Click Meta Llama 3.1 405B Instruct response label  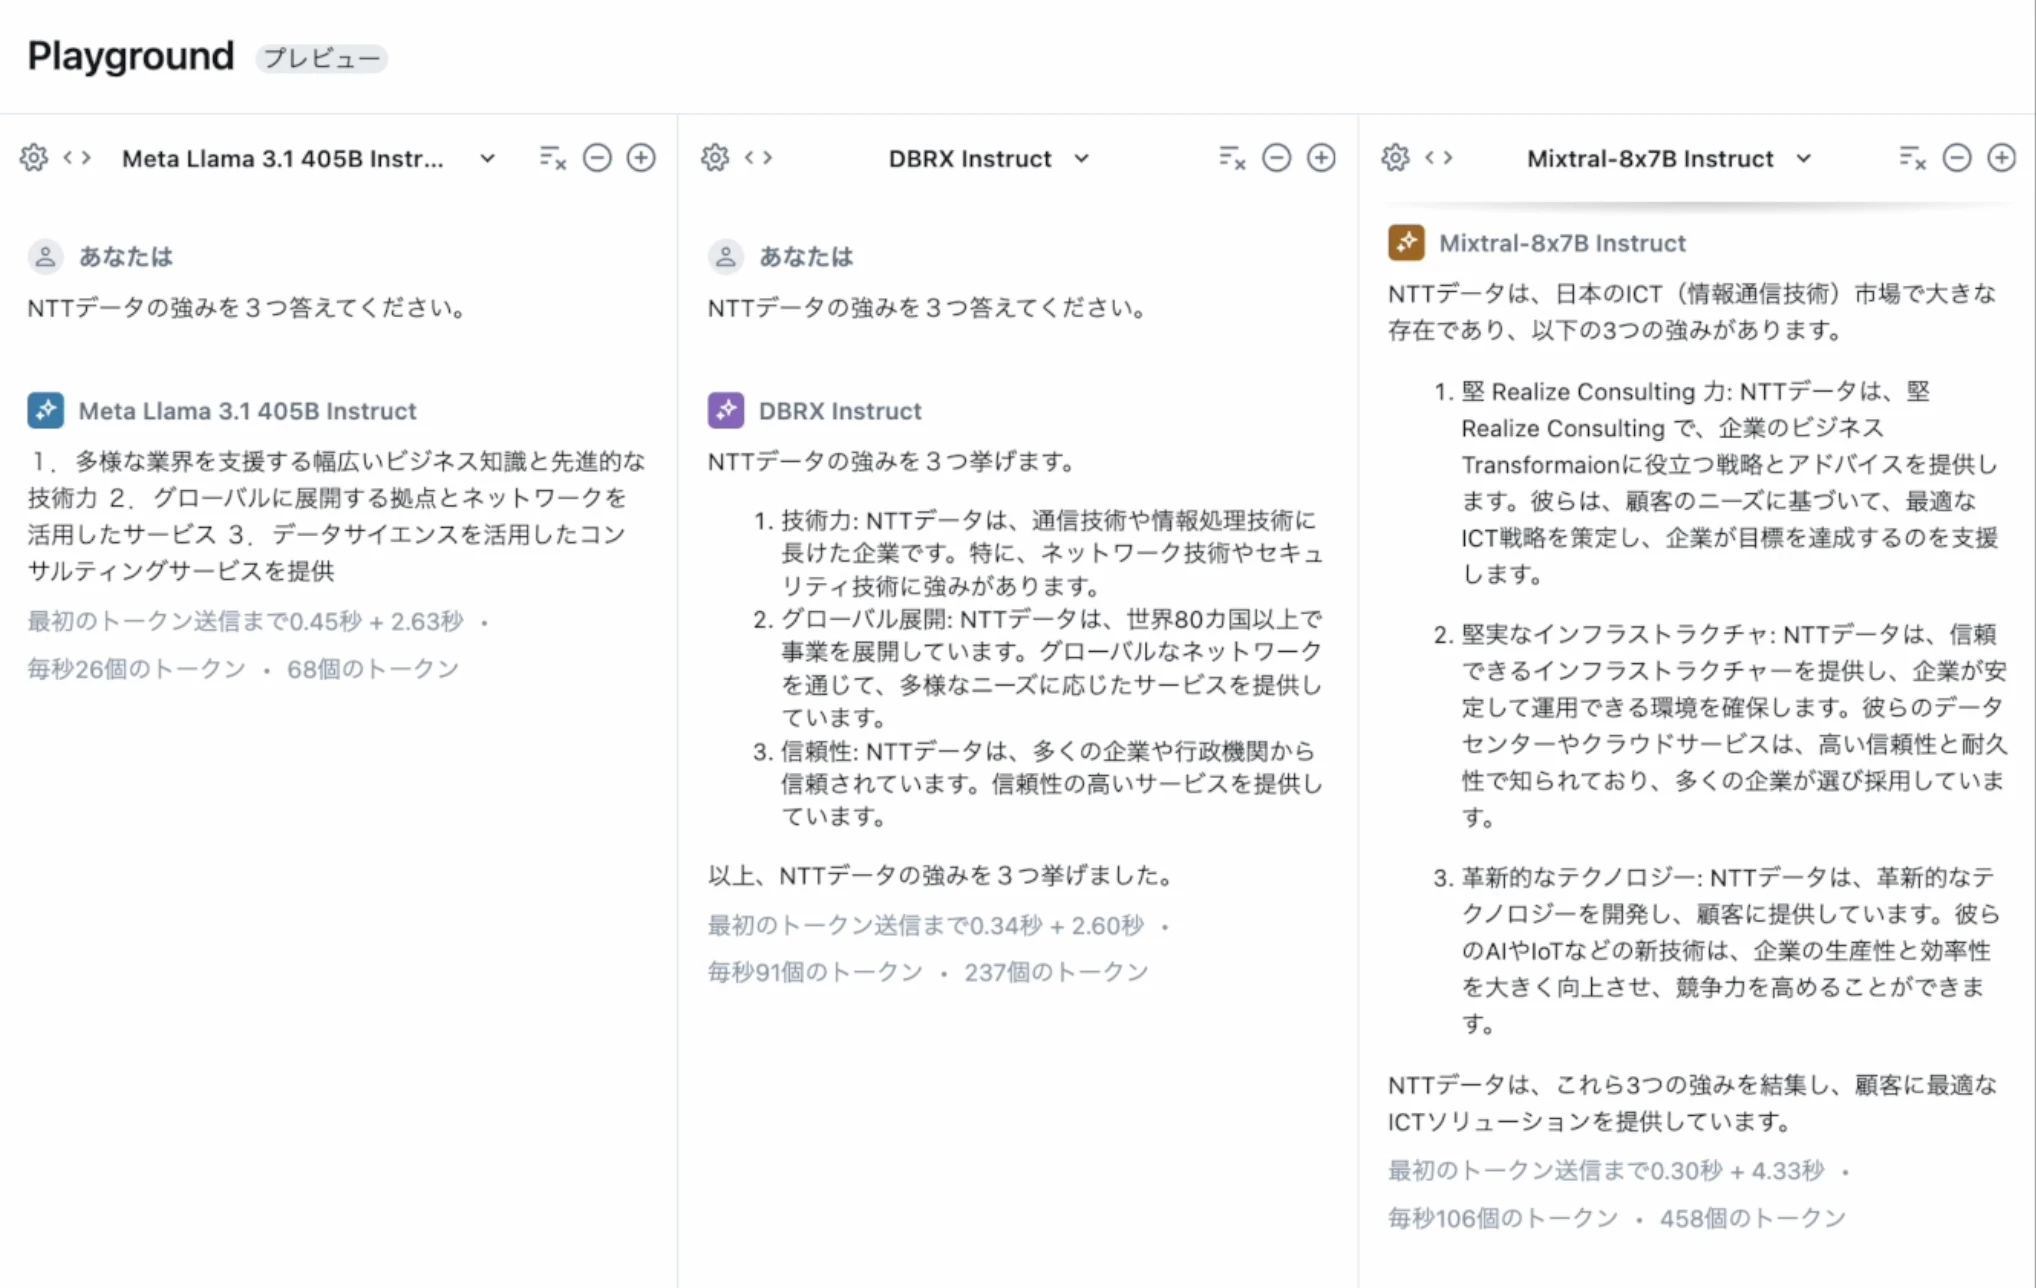click(247, 411)
